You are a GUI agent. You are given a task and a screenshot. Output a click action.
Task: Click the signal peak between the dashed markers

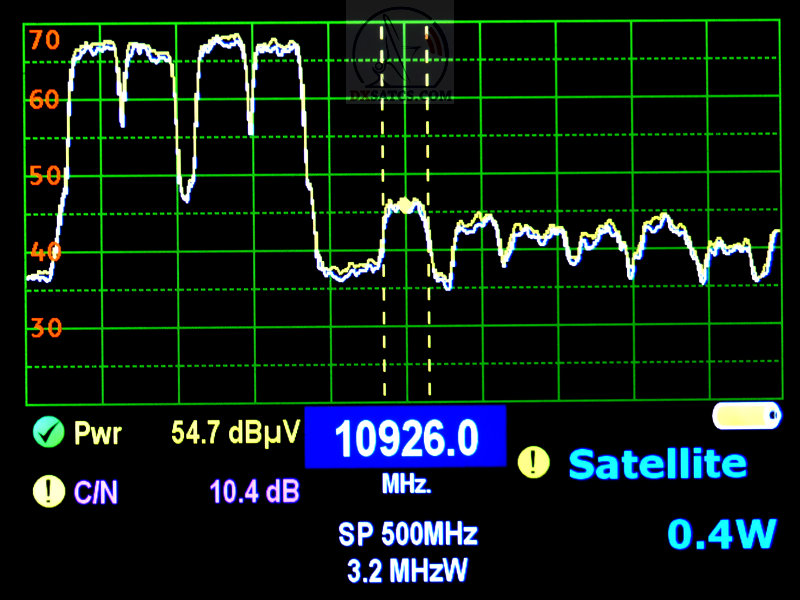406,205
